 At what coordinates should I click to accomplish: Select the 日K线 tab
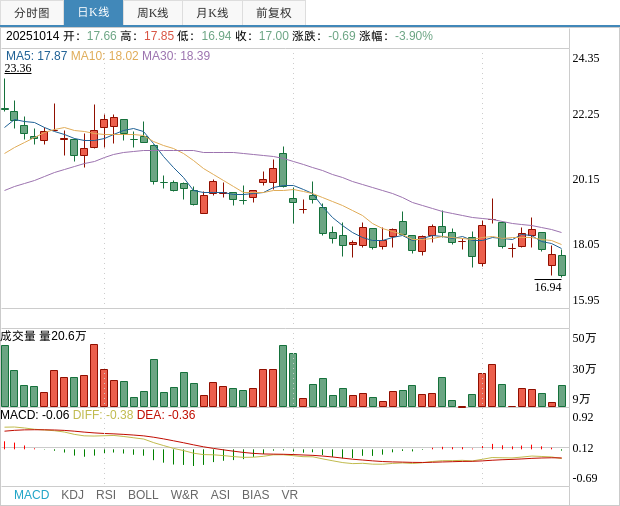[93, 13]
